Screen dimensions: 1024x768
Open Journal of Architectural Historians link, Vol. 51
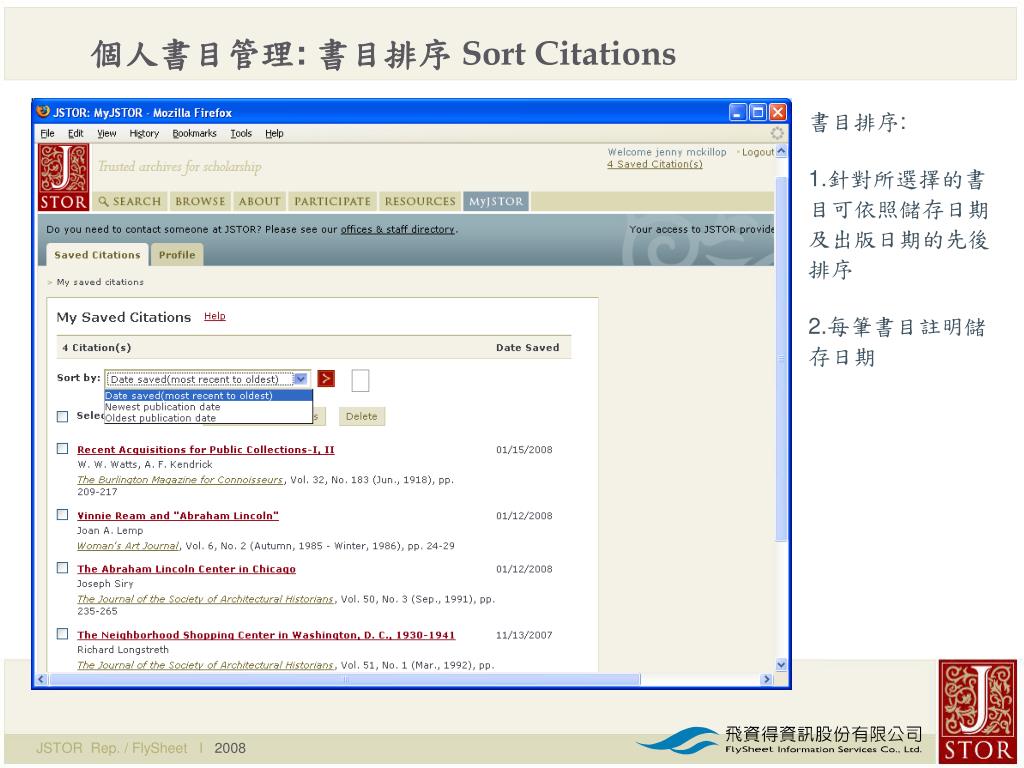[206, 665]
